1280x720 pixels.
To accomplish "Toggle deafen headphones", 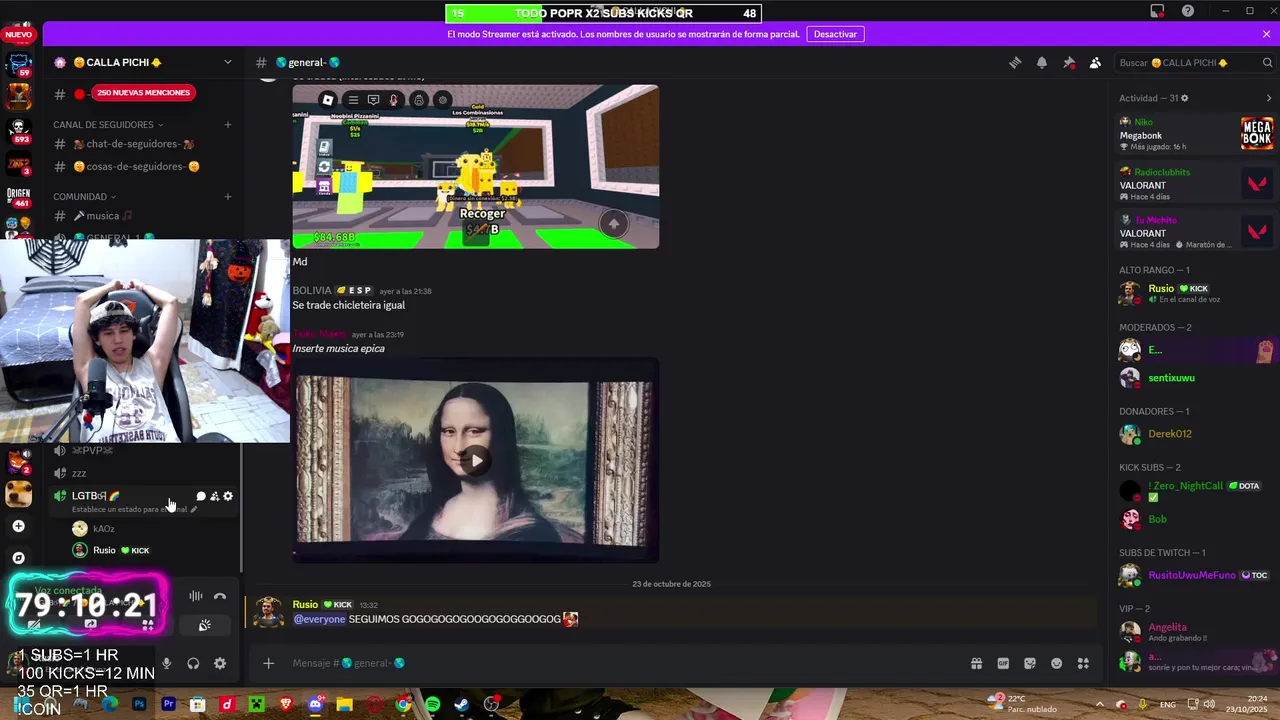I will click(193, 663).
